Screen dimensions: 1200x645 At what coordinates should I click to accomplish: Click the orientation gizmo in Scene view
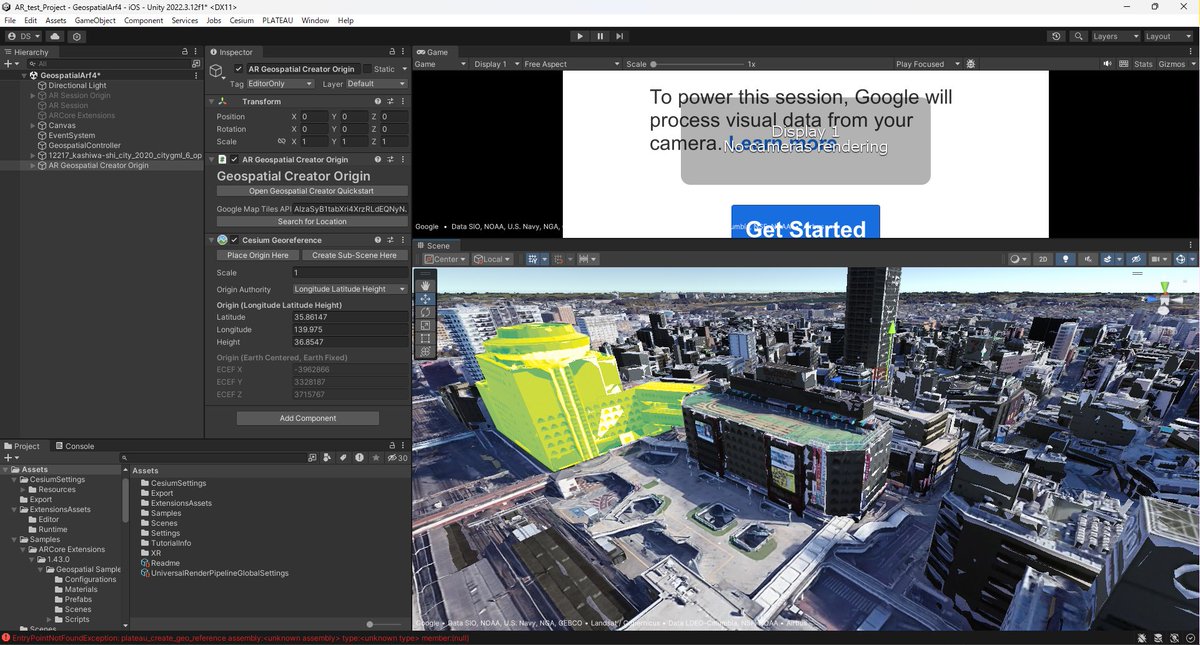(1164, 299)
